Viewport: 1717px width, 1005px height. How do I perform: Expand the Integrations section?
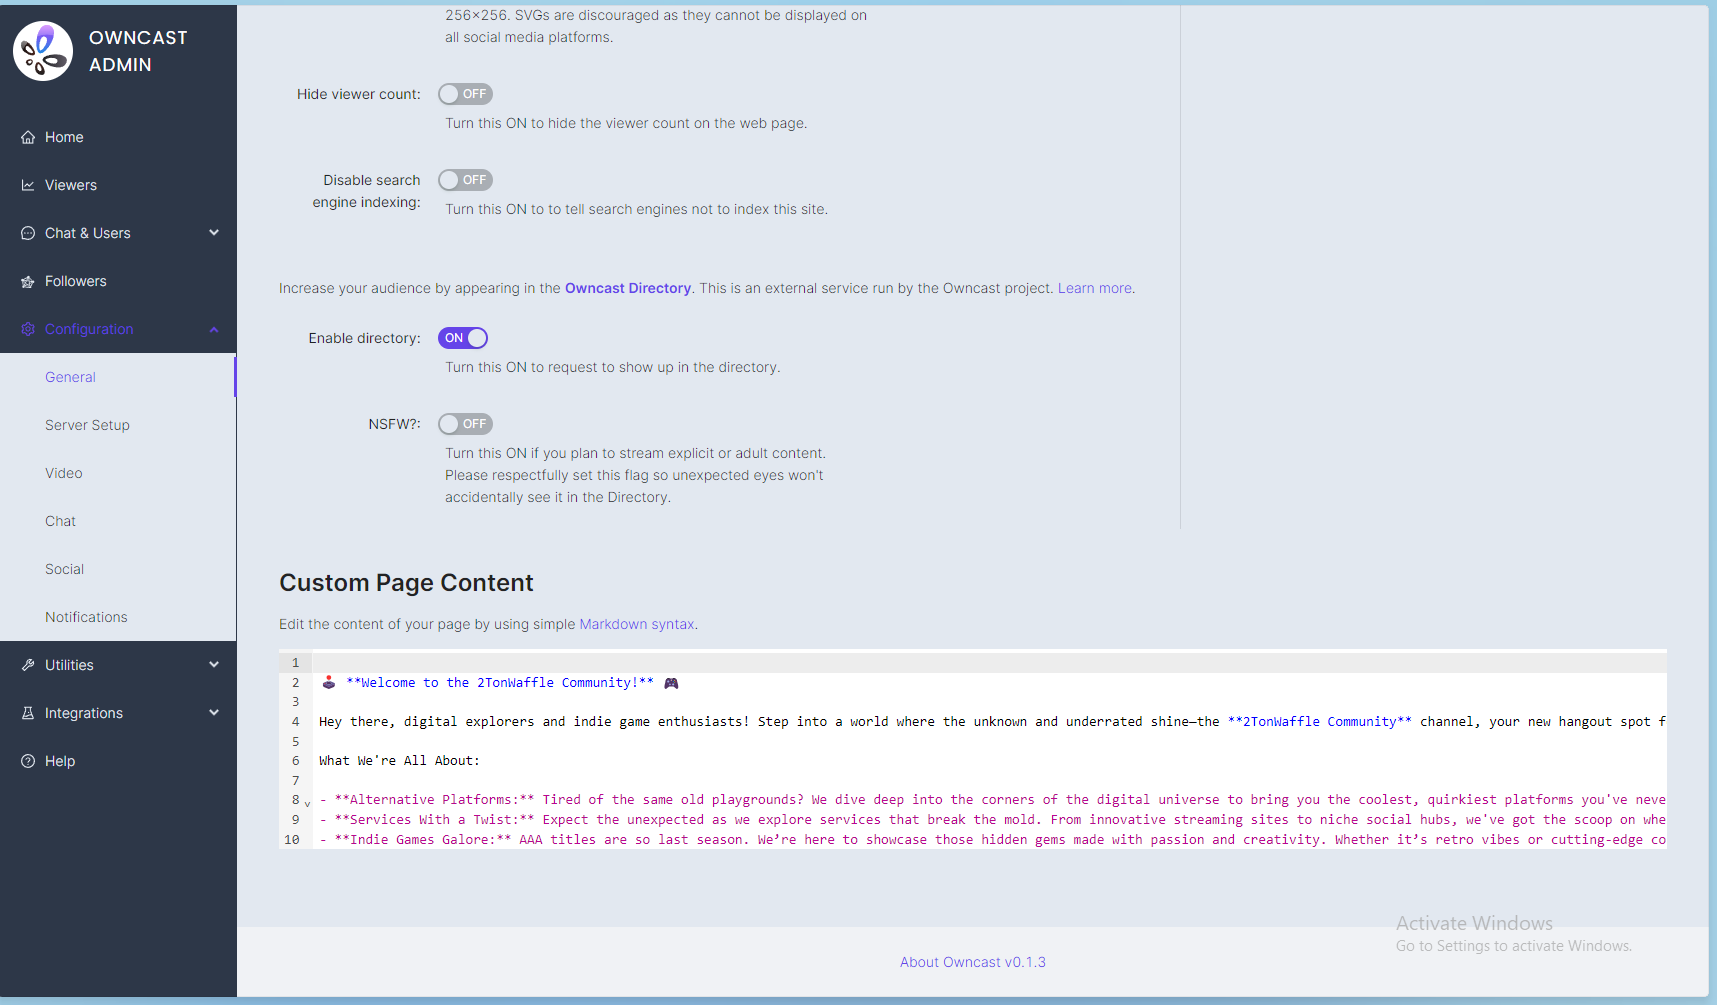(x=213, y=712)
